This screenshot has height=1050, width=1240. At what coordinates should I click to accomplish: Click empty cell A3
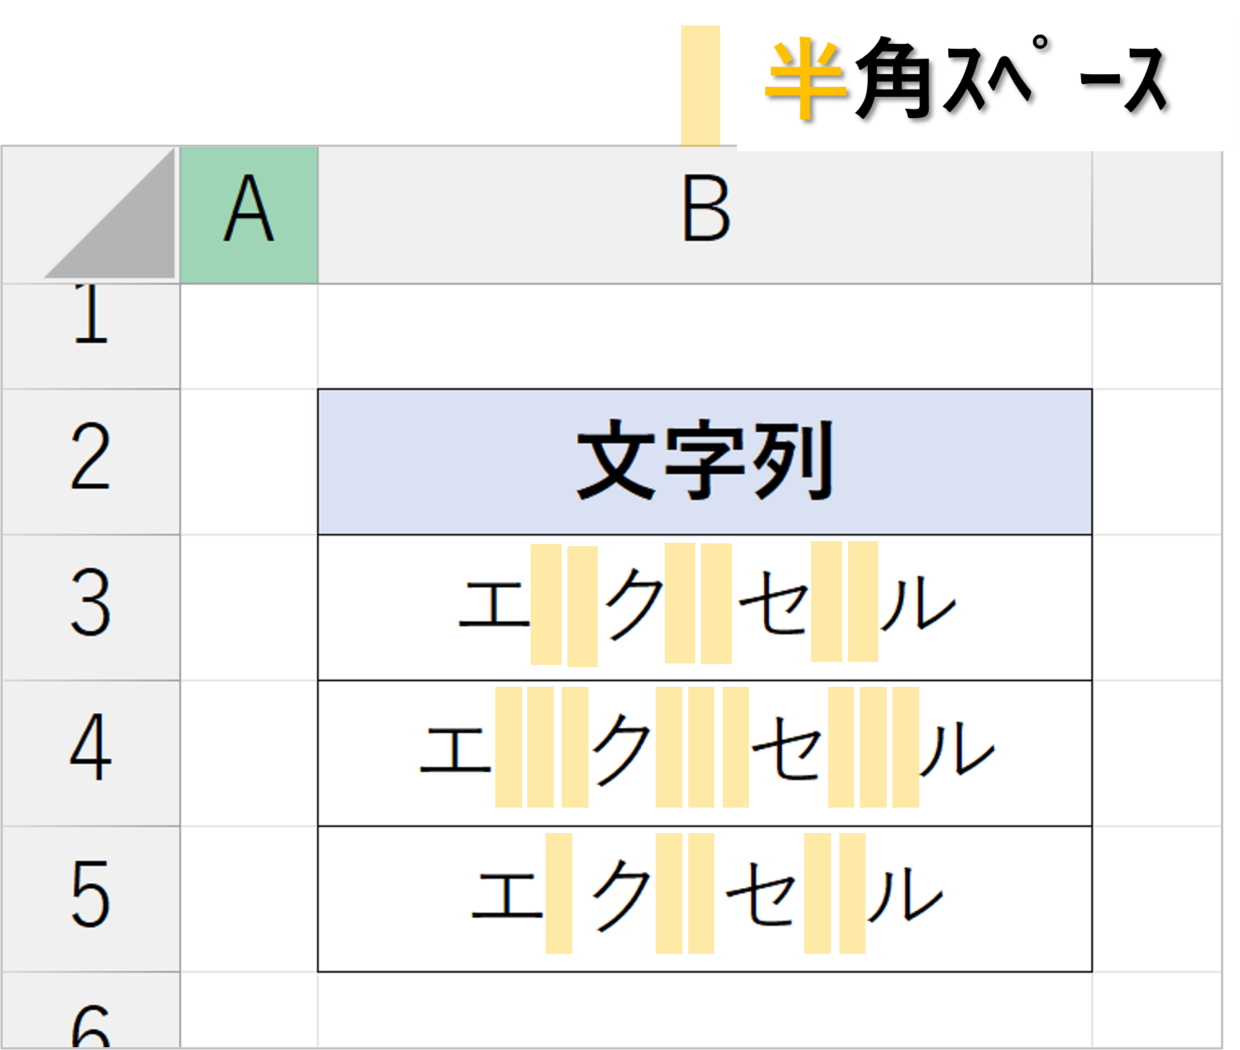[249, 607]
